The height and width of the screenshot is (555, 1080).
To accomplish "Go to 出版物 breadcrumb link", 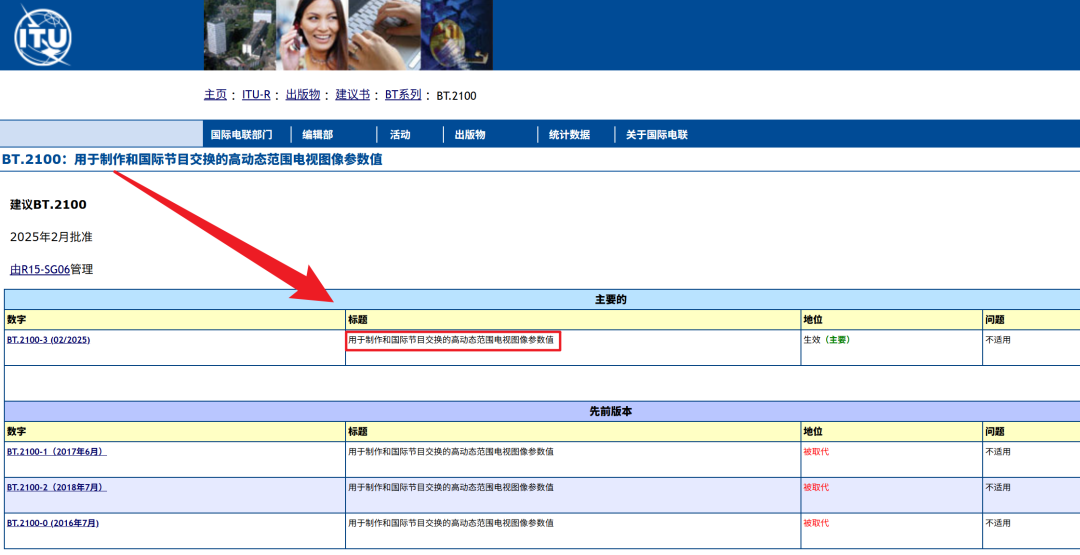I will pyautogui.click(x=303, y=95).
